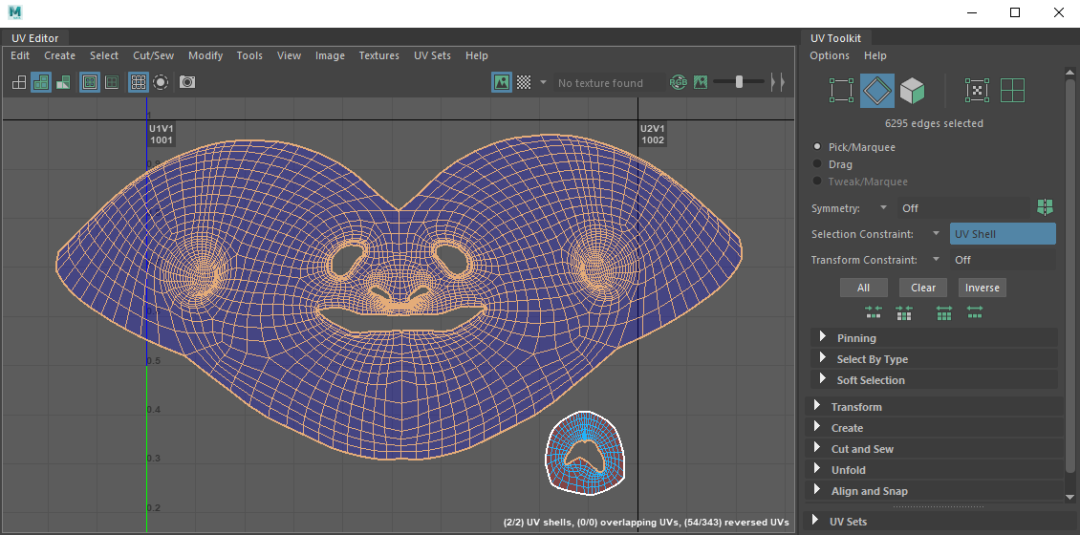This screenshot has width=1080, height=535.
Task: Open the Cut/Sew menu
Action: point(154,56)
